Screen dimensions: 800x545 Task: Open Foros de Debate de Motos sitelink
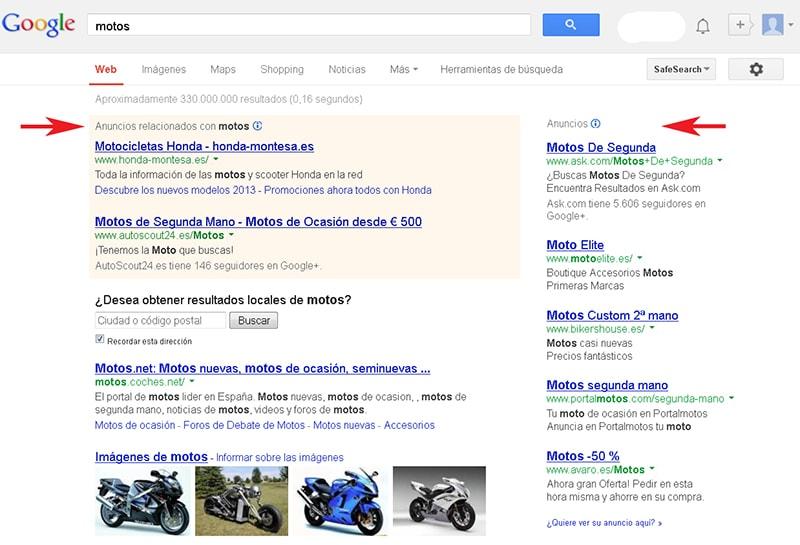244,425
